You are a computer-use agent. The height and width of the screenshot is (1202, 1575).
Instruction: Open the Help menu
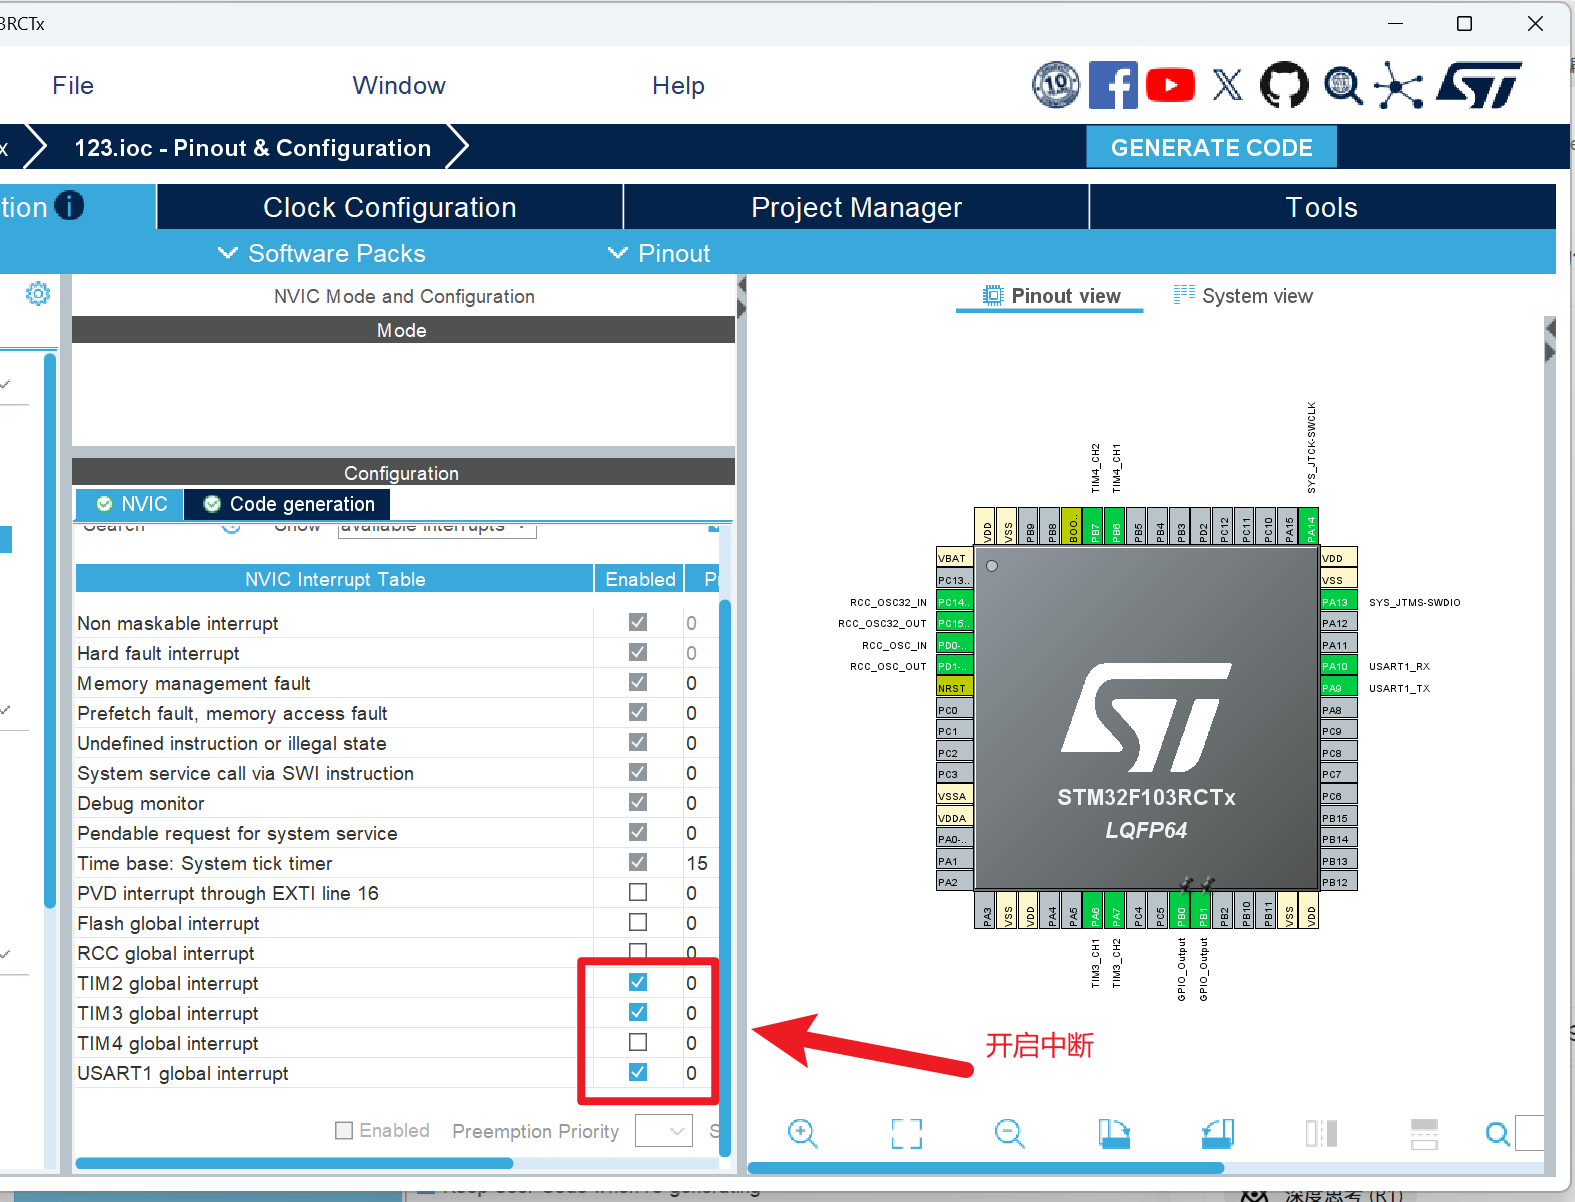pos(678,86)
